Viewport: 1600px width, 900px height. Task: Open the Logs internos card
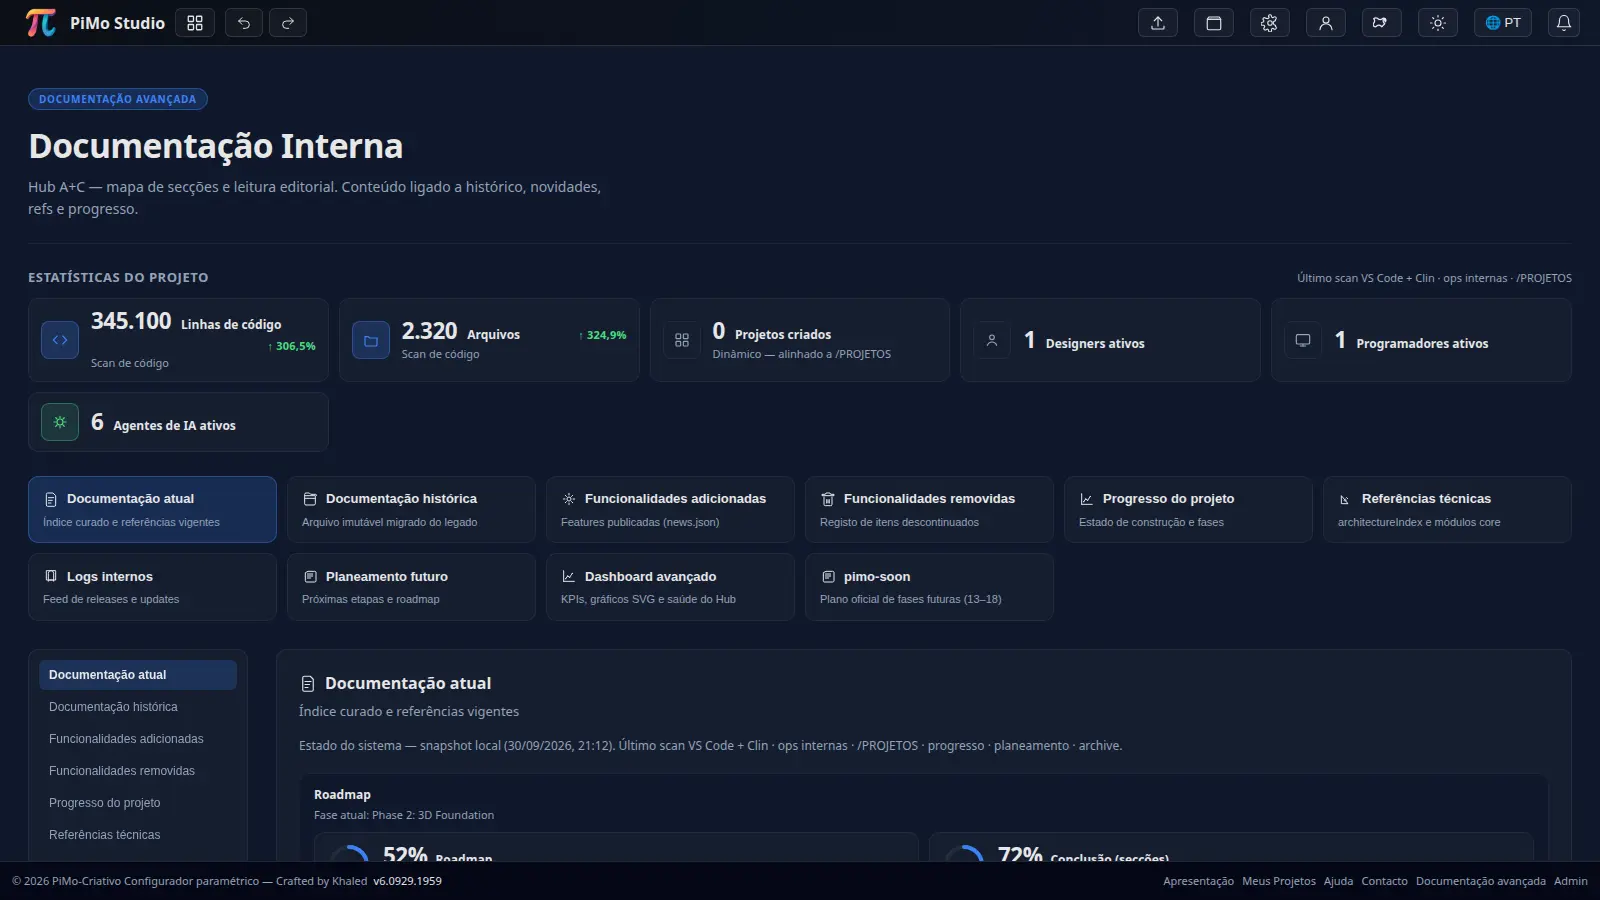click(152, 587)
